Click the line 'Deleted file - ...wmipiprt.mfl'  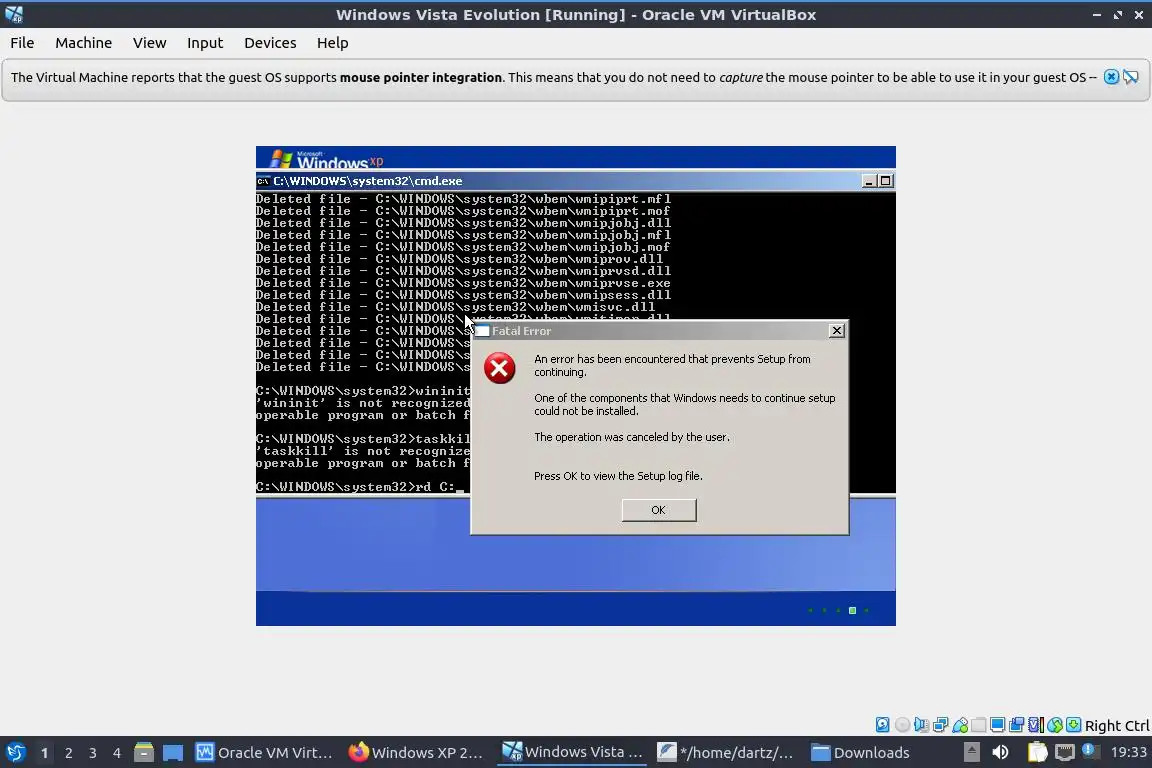tap(464, 199)
